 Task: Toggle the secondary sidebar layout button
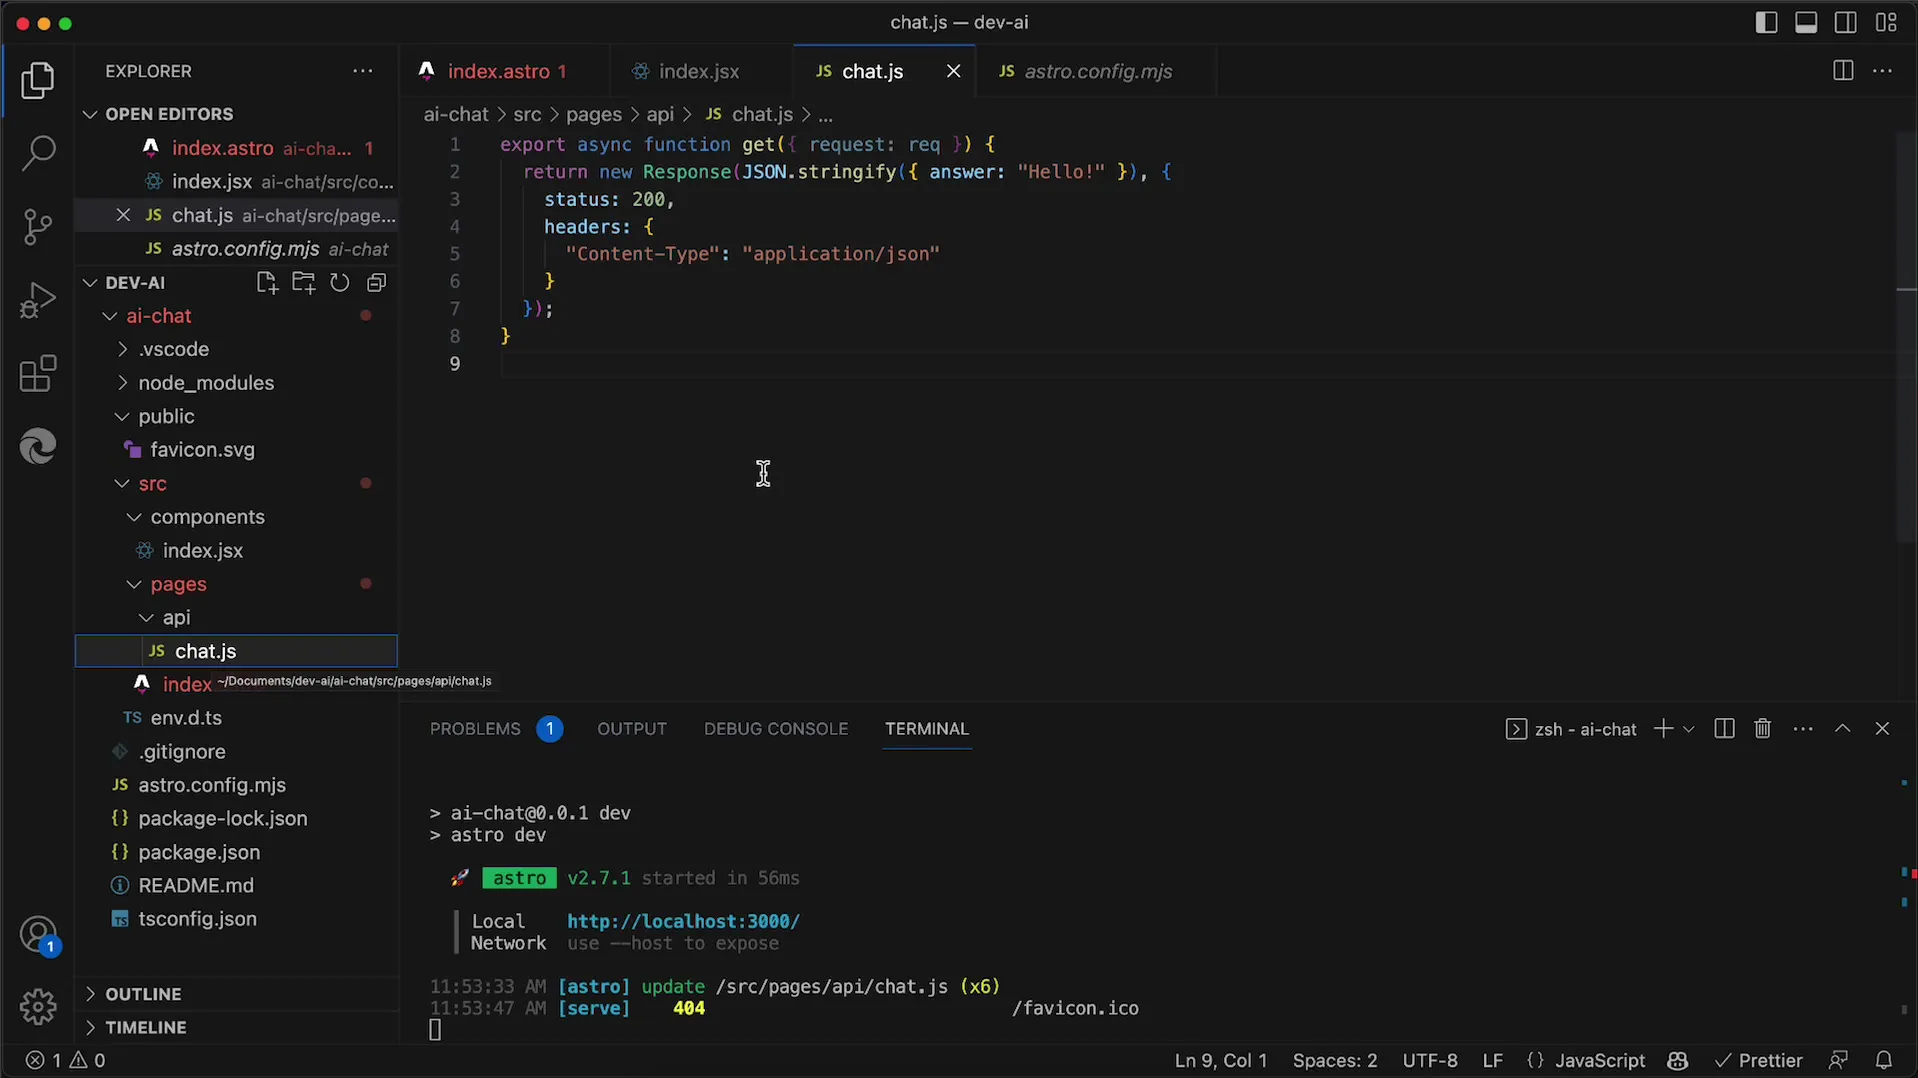click(x=1846, y=22)
